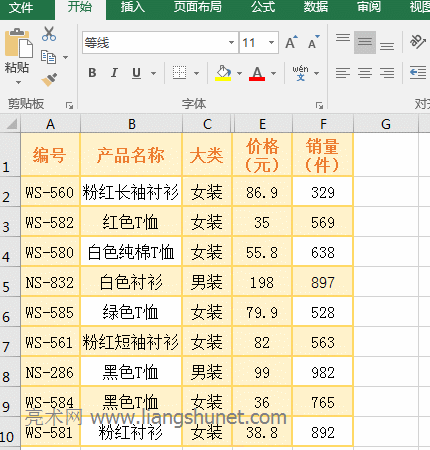Expand fill color palette arrow
The width and height of the screenshot is (430, 450).
coord(239,73)
